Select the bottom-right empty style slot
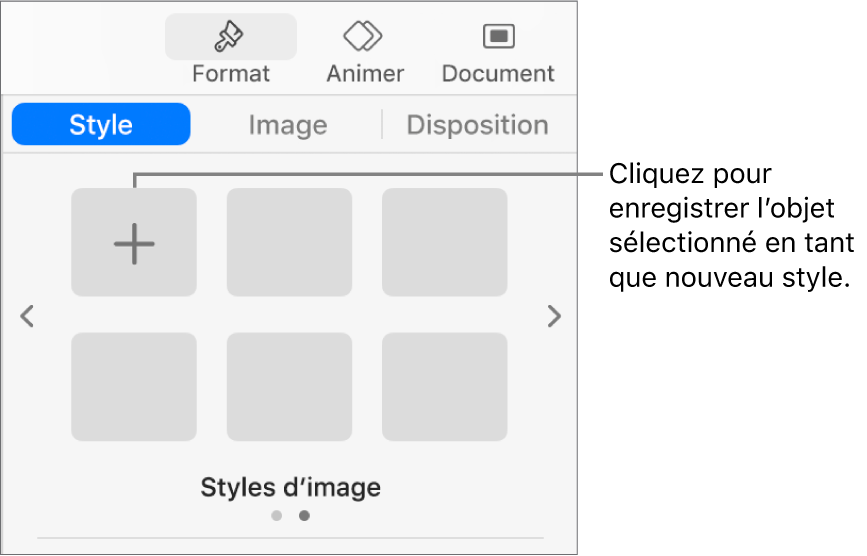The image size is (867, 556). pyautogui.click(x=444, y=387)
